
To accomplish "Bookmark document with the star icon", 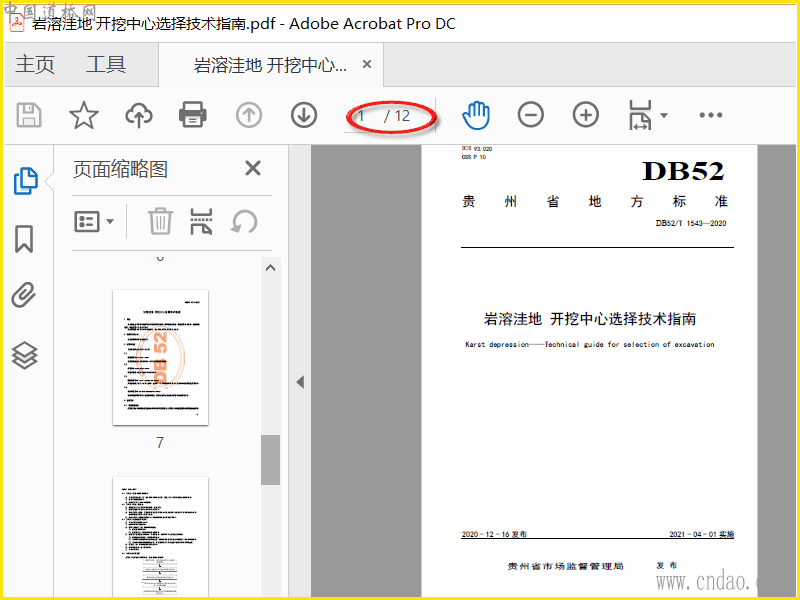I will click(84, 115).
